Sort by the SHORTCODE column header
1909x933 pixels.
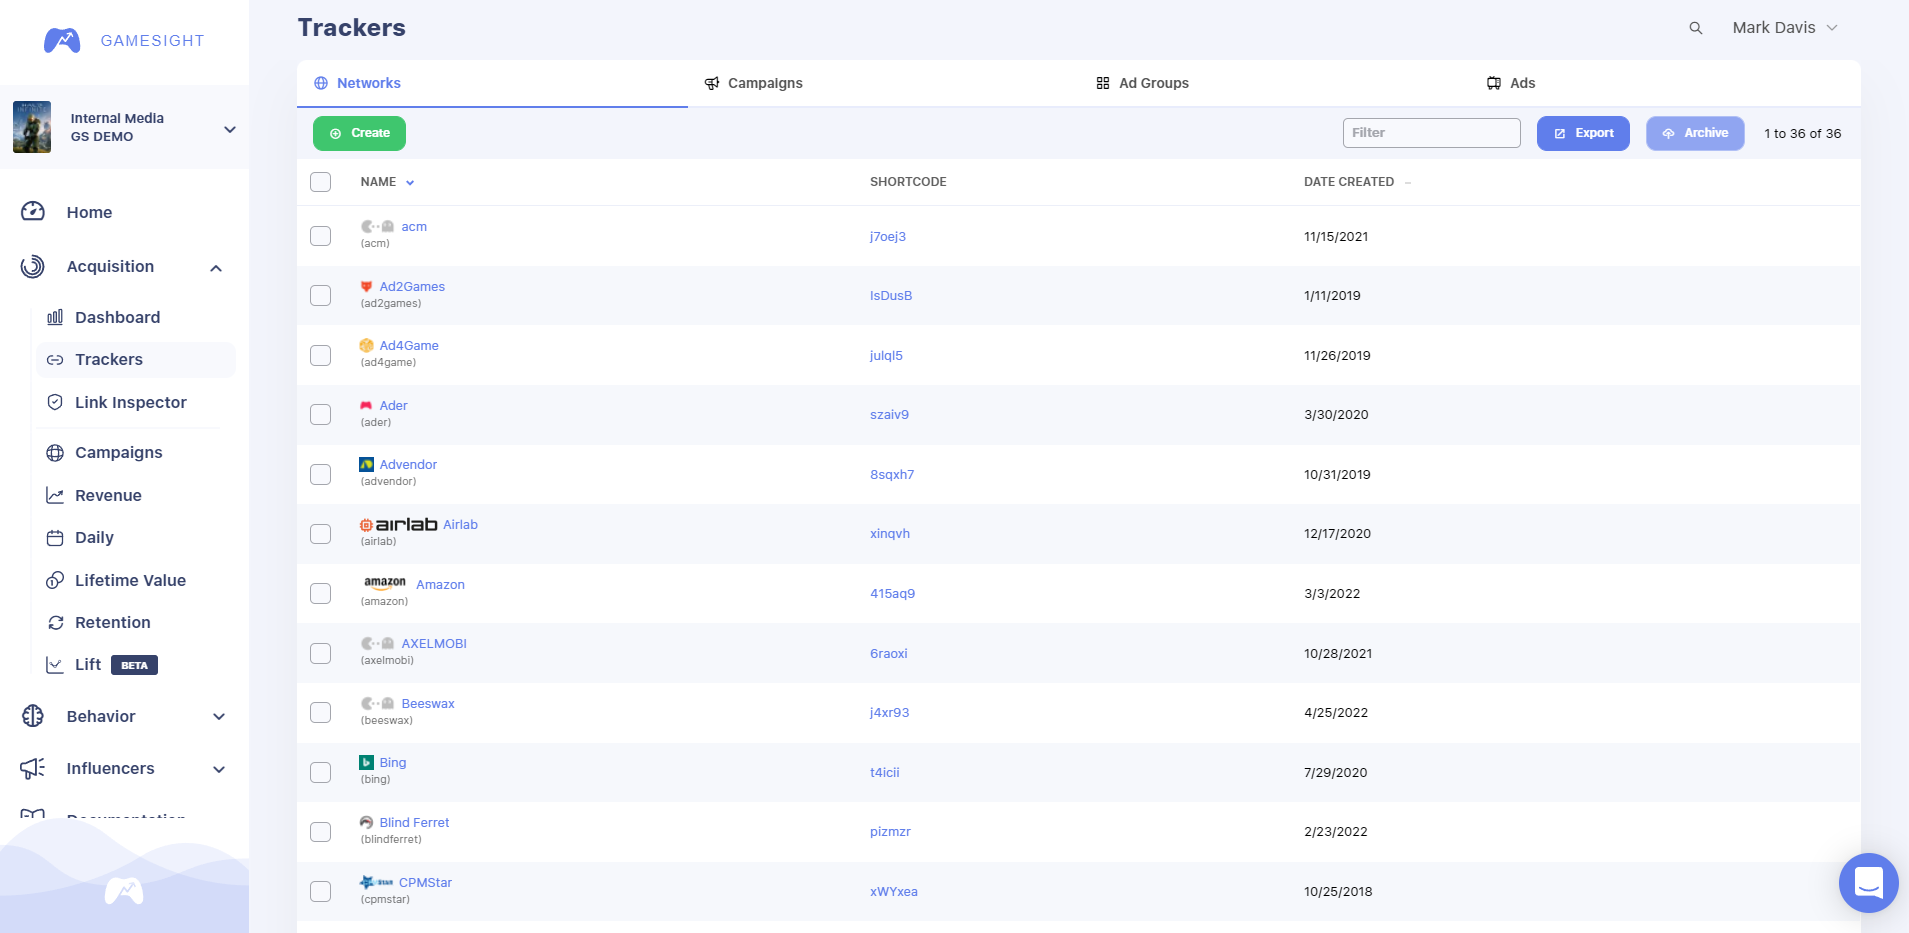coord(908,182)
